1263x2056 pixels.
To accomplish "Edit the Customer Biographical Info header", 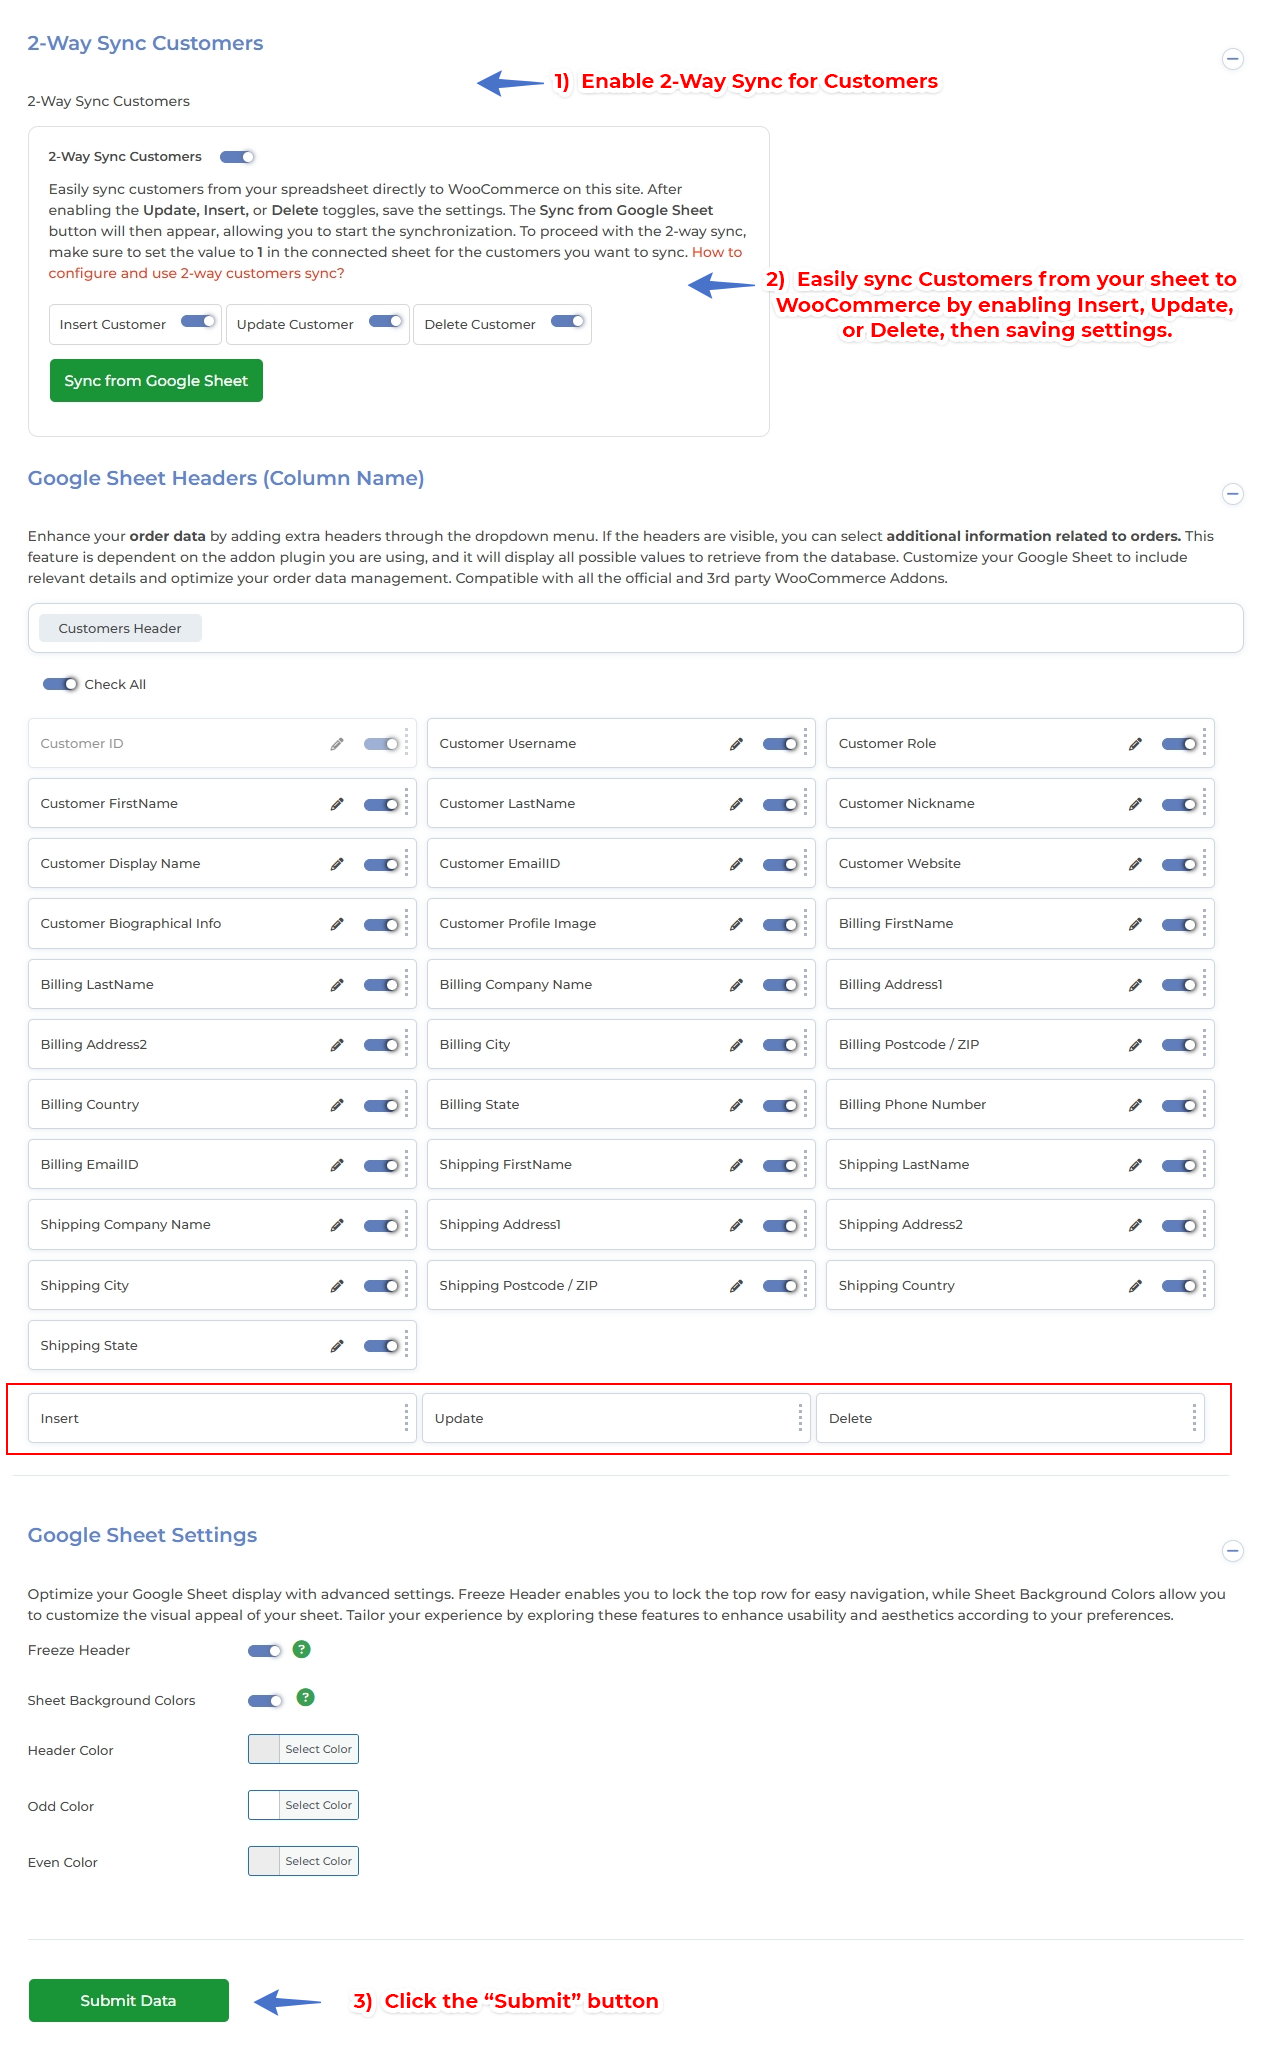I will [337, 924].
